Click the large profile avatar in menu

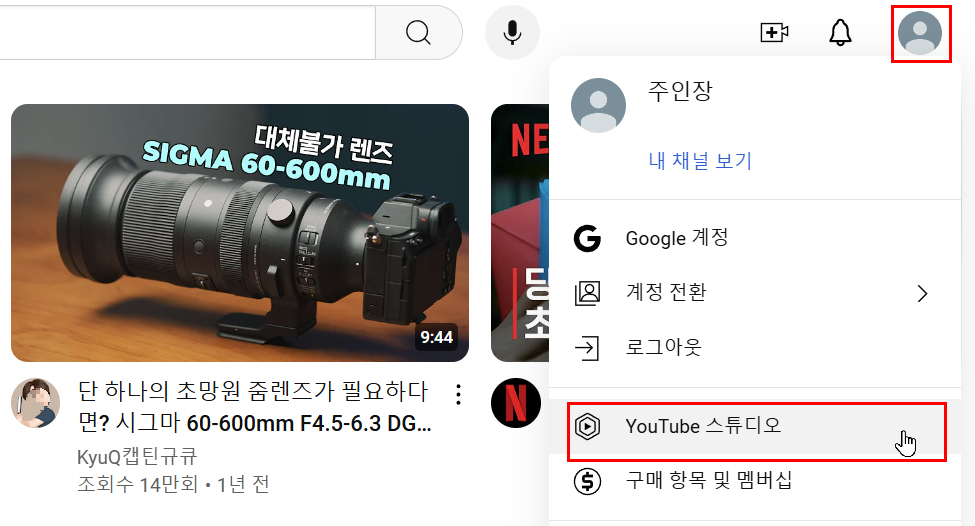coord(598,105)
